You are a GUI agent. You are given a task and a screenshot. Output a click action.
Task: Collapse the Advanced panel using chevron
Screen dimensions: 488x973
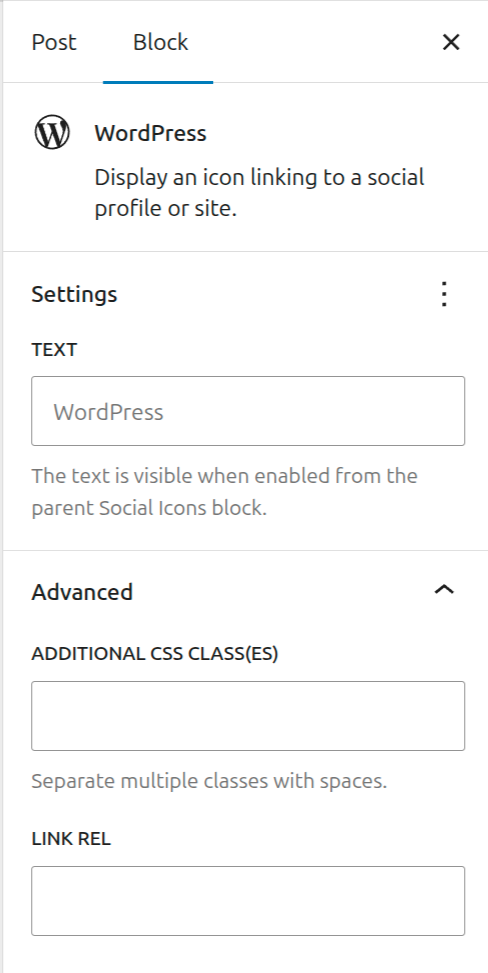tap(444, 590)
